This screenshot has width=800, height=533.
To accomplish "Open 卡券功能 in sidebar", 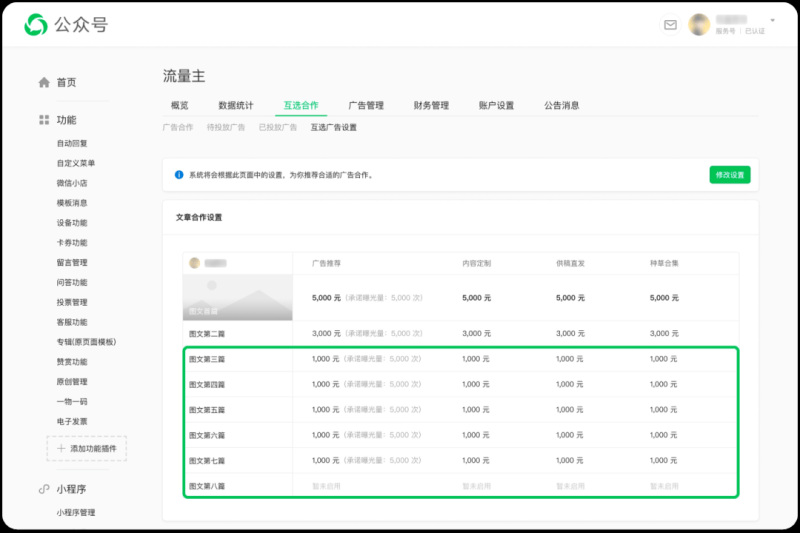I will click(x=72, y=243).
